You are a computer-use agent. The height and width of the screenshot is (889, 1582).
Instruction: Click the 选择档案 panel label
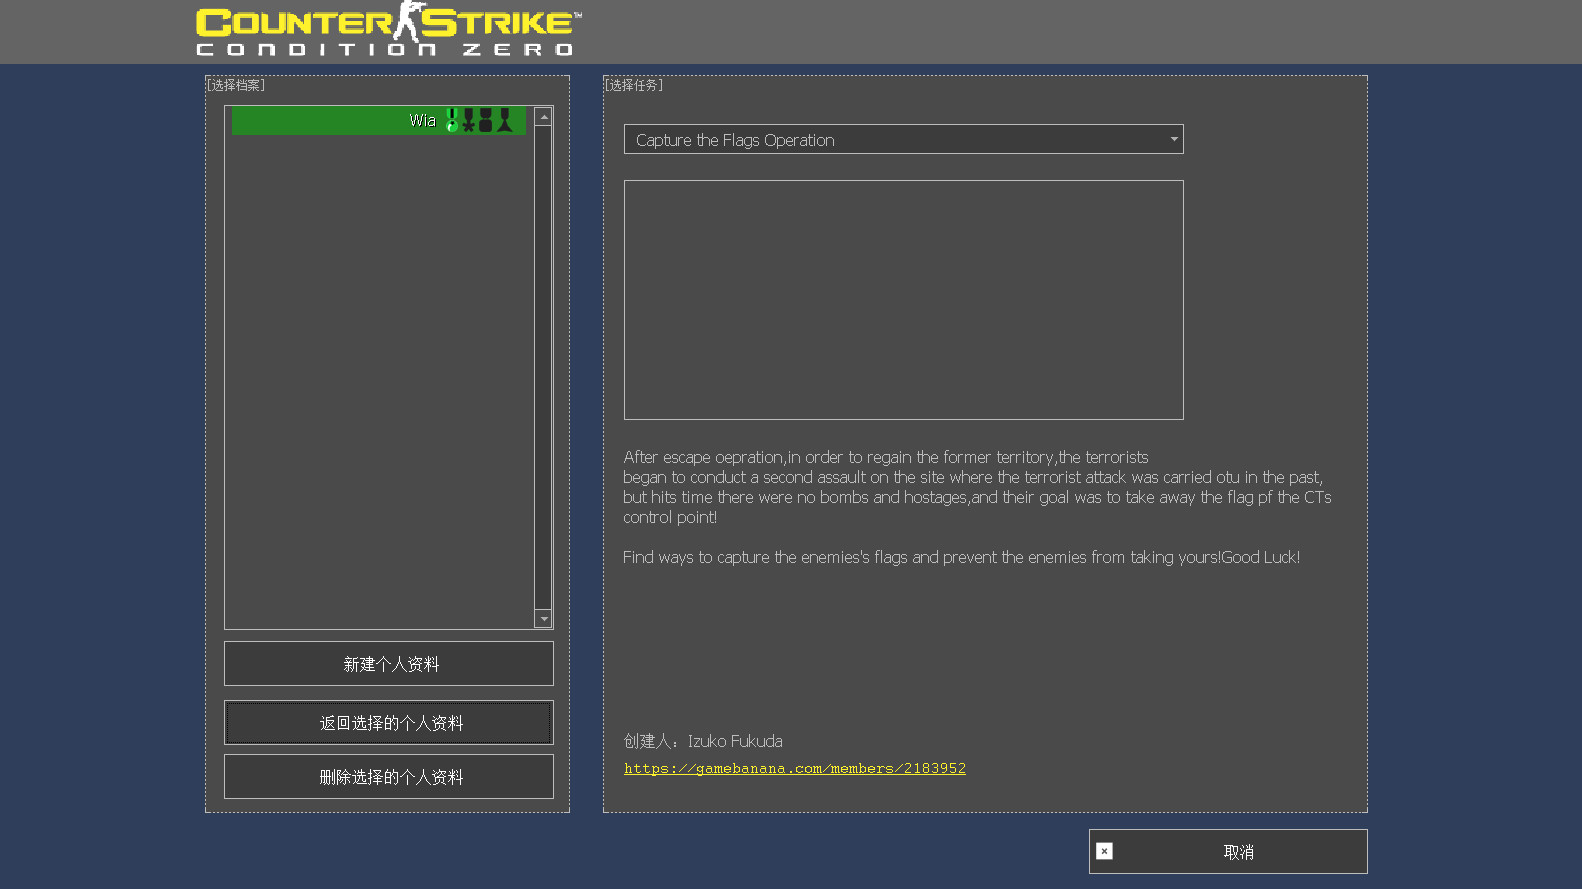[x=236, y=85]
